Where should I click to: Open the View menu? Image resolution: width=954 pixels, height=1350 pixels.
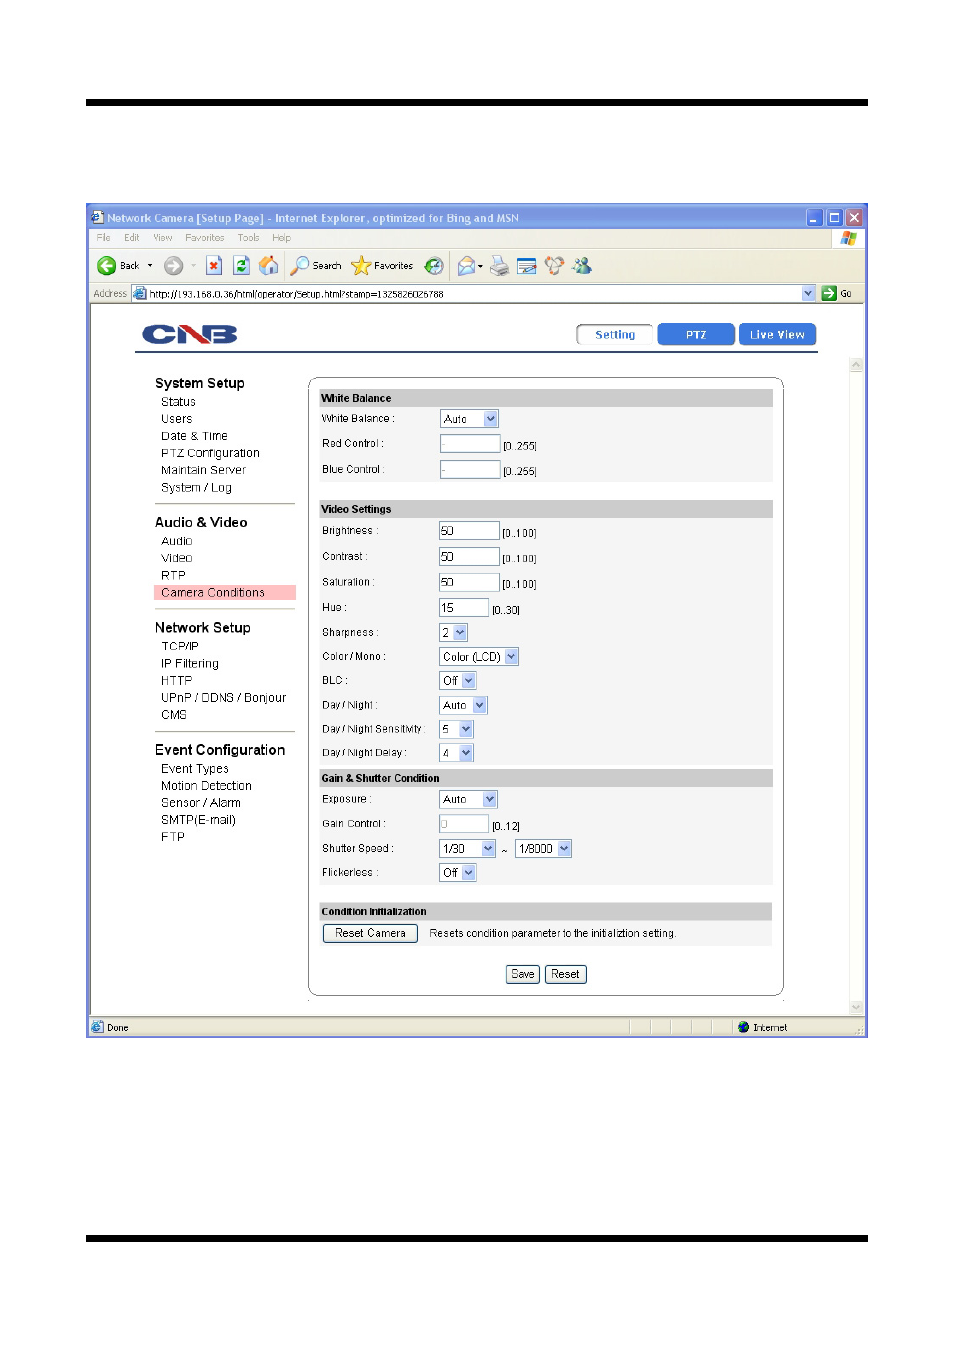163,238
